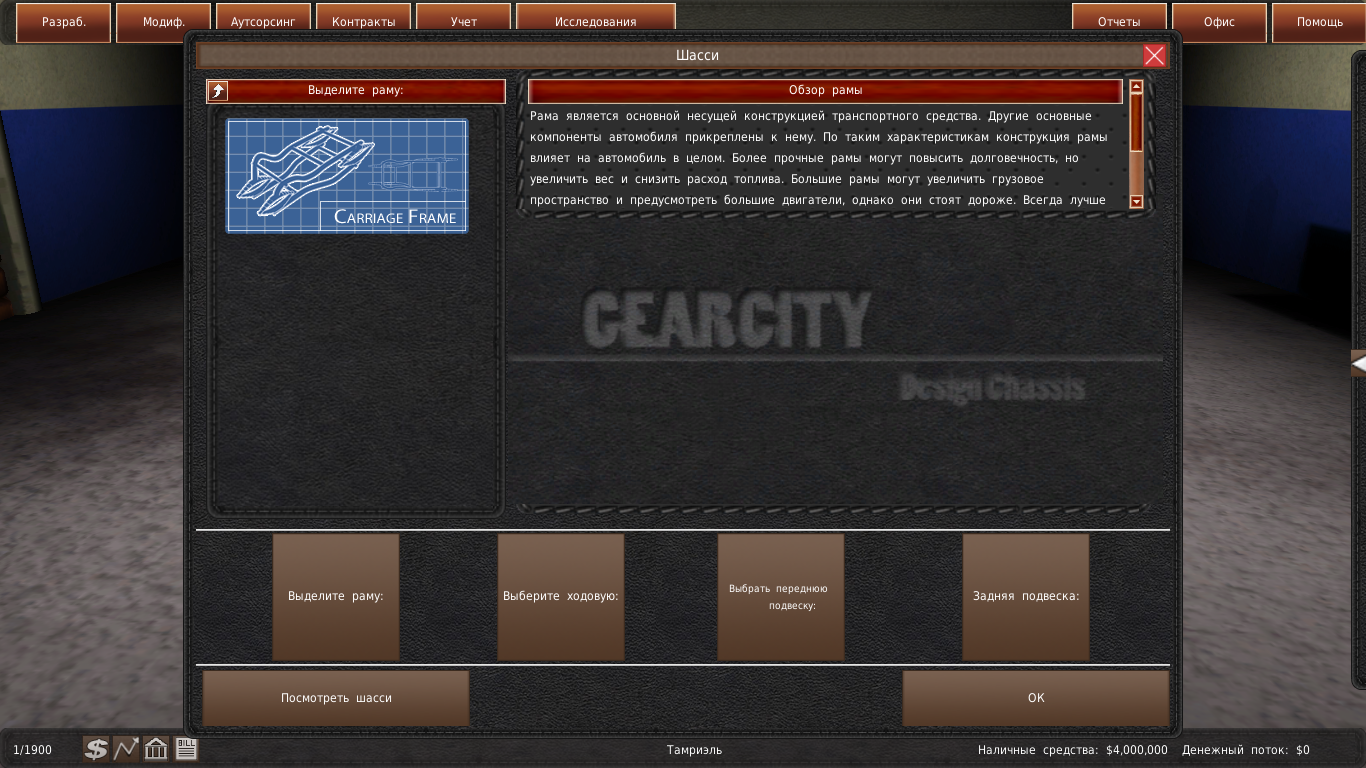The width and height of the screenshot is (1366, 768).
Task: Open the Офис menu
Action: (x=1219, y=22)
